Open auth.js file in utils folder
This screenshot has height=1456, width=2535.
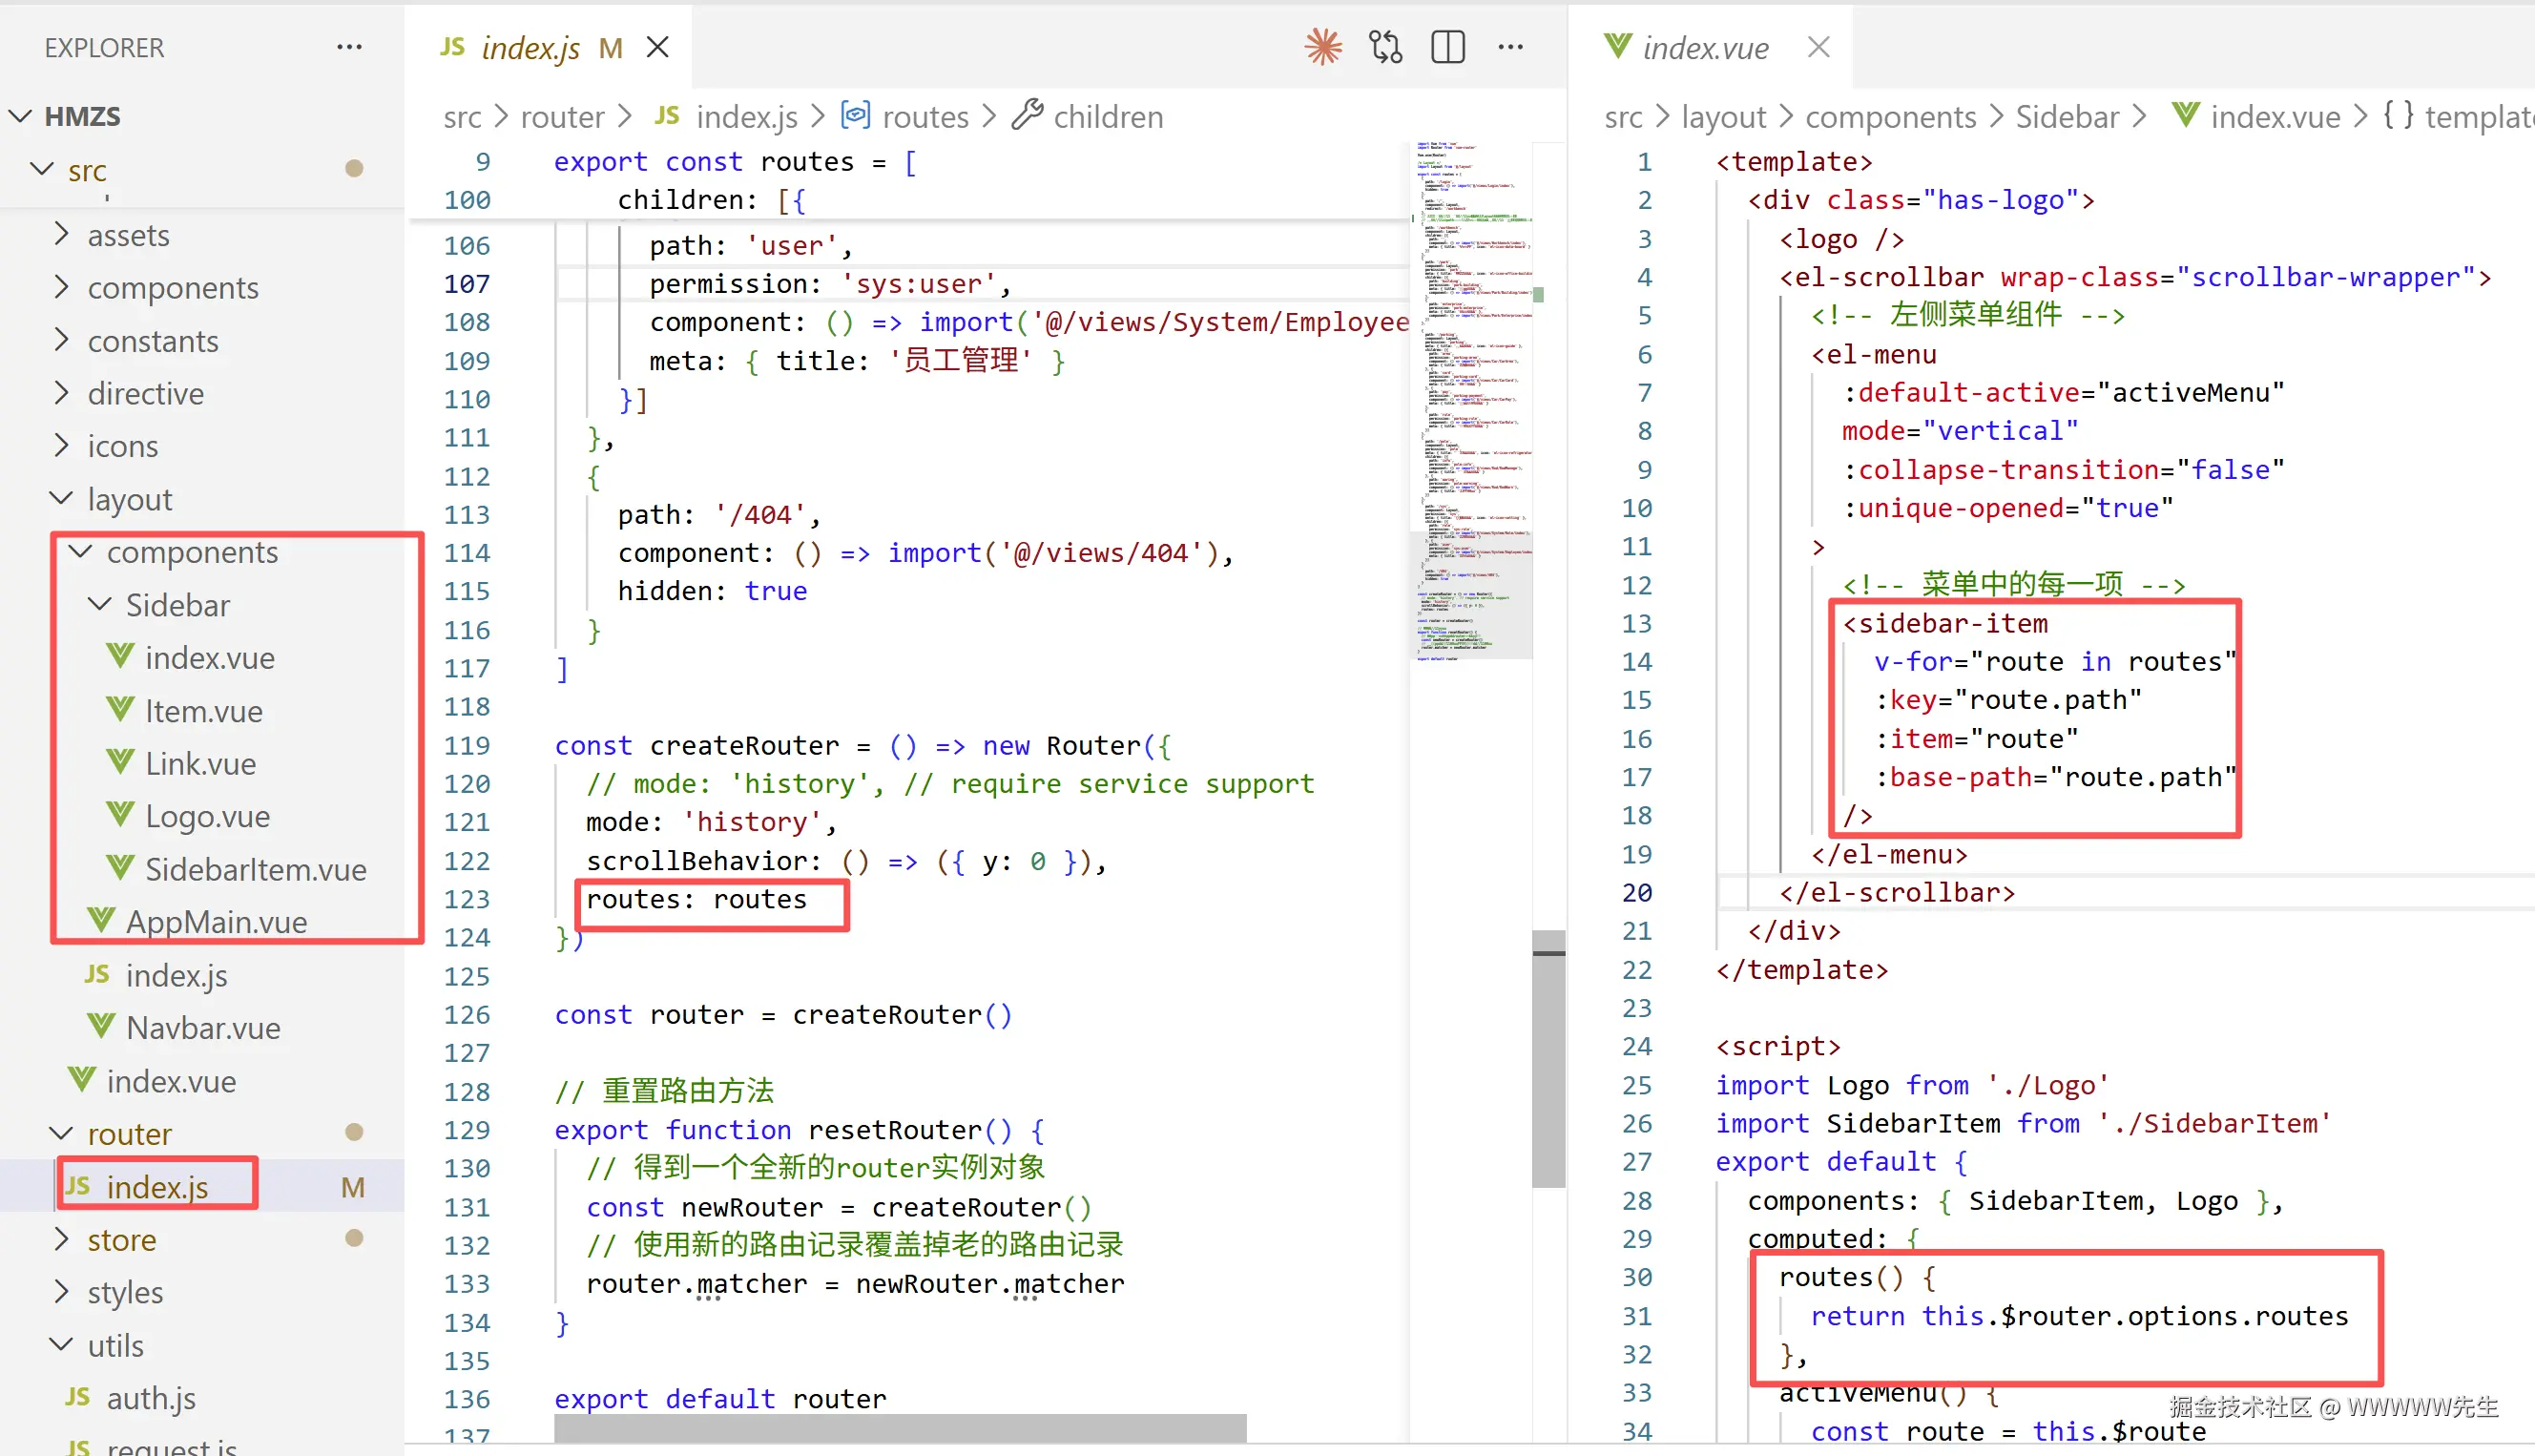(x=150, y=1398)
